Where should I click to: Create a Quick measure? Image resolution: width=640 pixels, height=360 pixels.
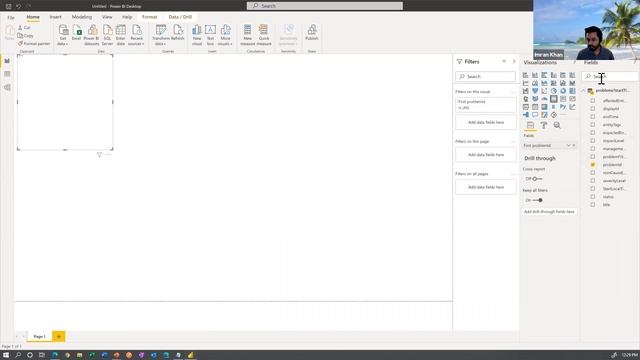pos(264,35)
